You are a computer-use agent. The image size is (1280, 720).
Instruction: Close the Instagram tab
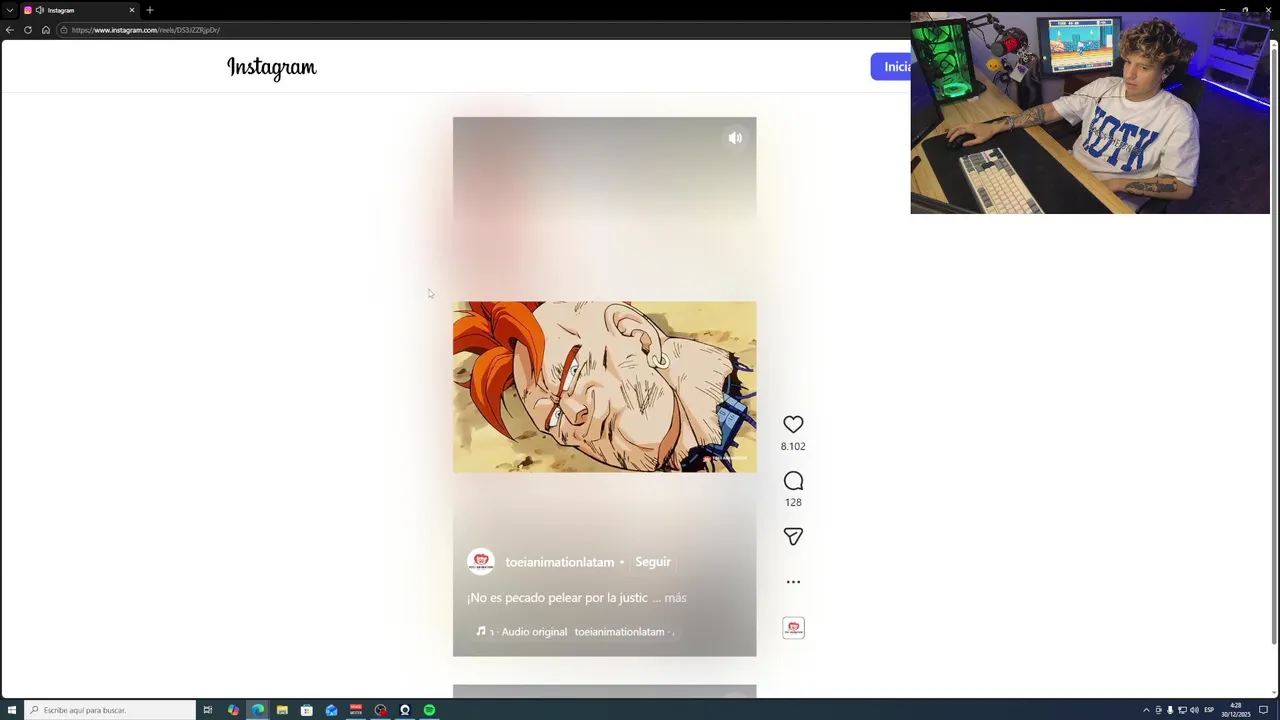131,10
